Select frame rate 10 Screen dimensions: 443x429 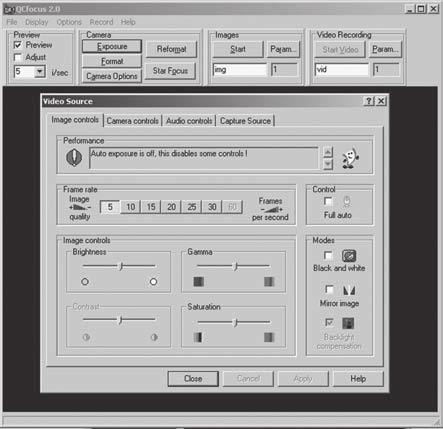[130, 207]
